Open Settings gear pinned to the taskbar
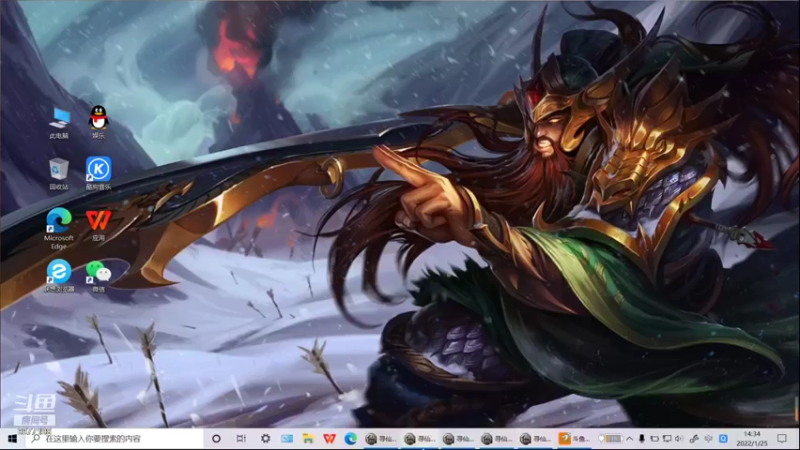800x450 pixels. (x=265, y=439)
